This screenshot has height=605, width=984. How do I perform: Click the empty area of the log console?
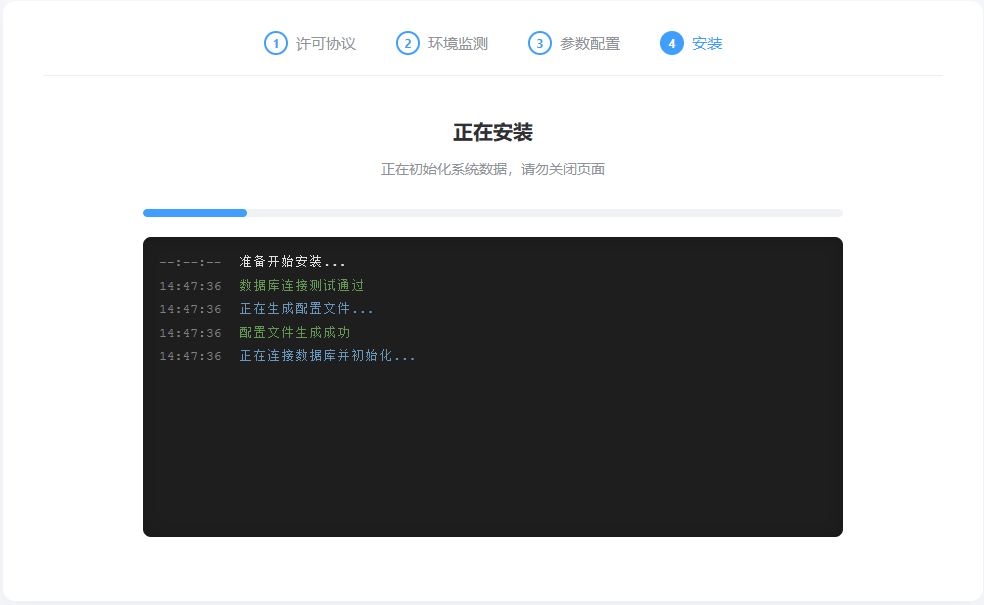tap(493, 450)
